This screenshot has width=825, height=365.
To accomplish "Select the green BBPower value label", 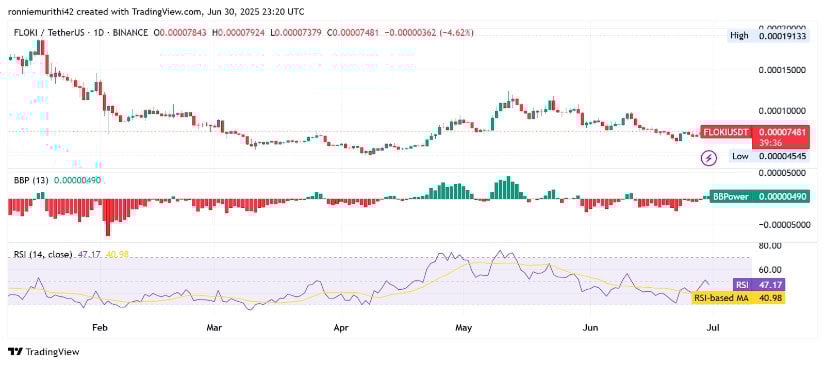I will click(x=758, y=197).
